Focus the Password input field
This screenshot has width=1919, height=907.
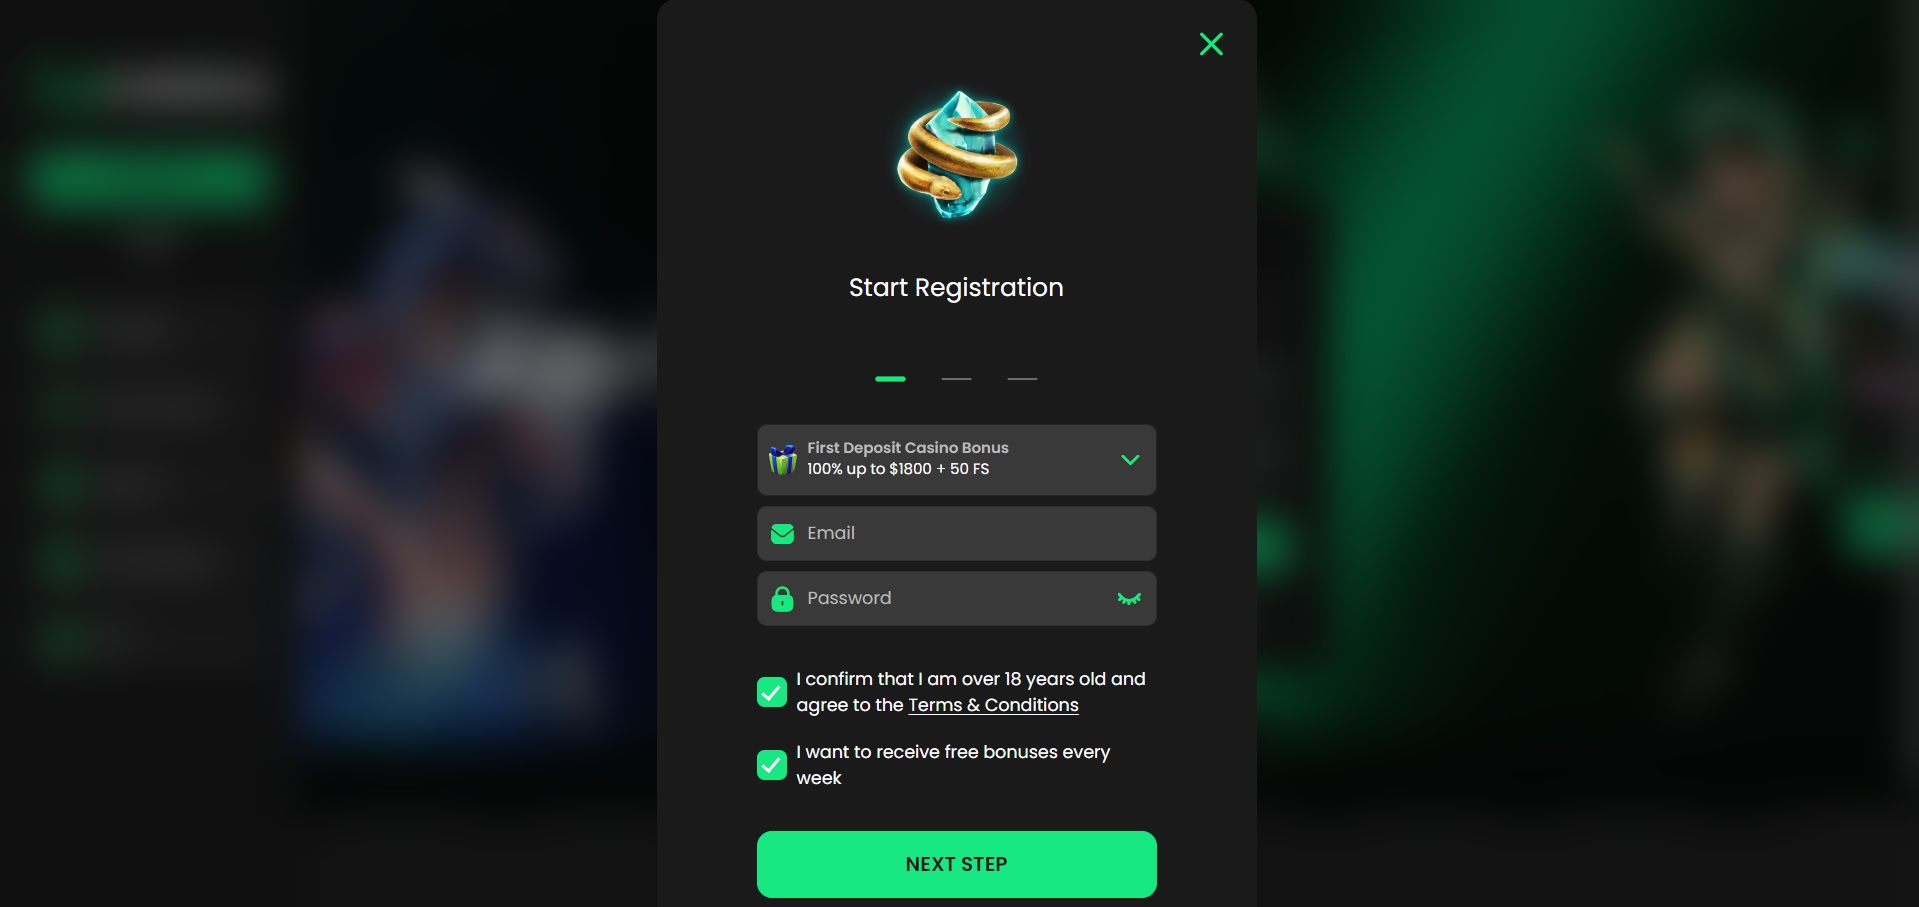click(x=957, y=598)
